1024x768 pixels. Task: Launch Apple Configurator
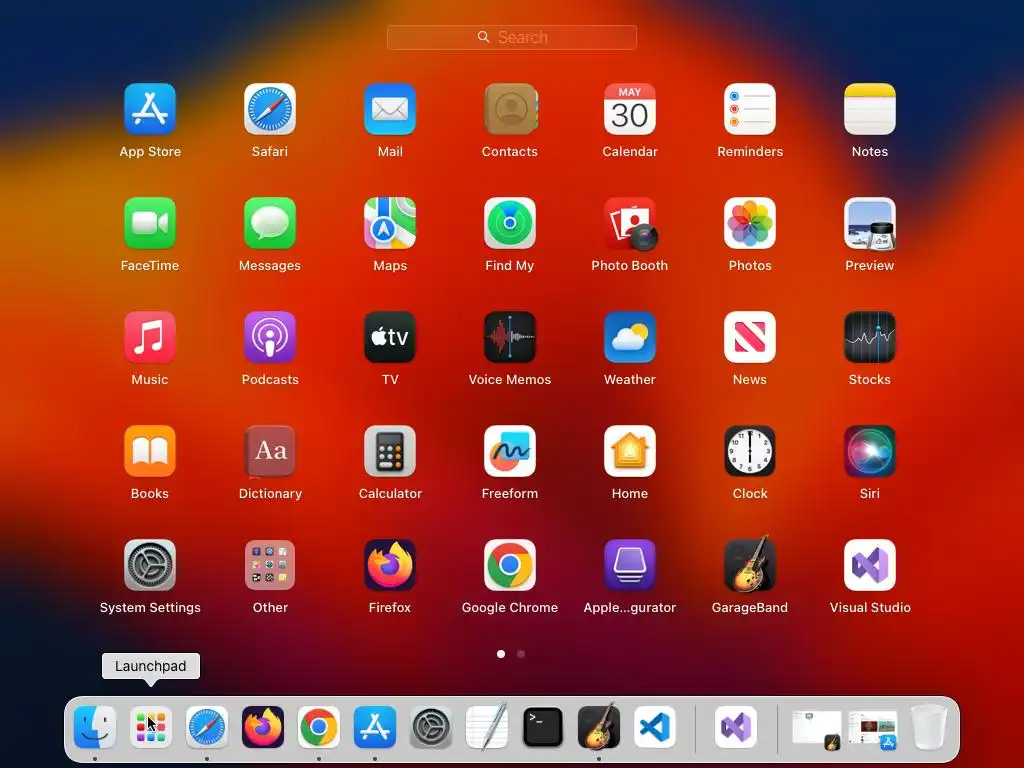[630, 565]
